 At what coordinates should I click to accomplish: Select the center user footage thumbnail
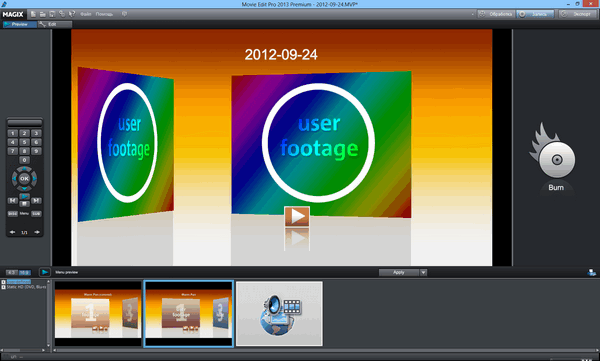[321, 144]
